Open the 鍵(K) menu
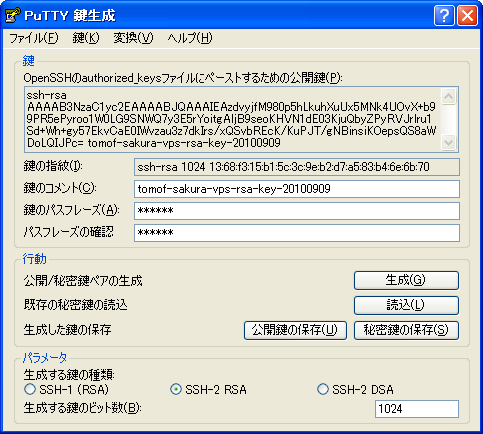 click(x=86, y=38)
